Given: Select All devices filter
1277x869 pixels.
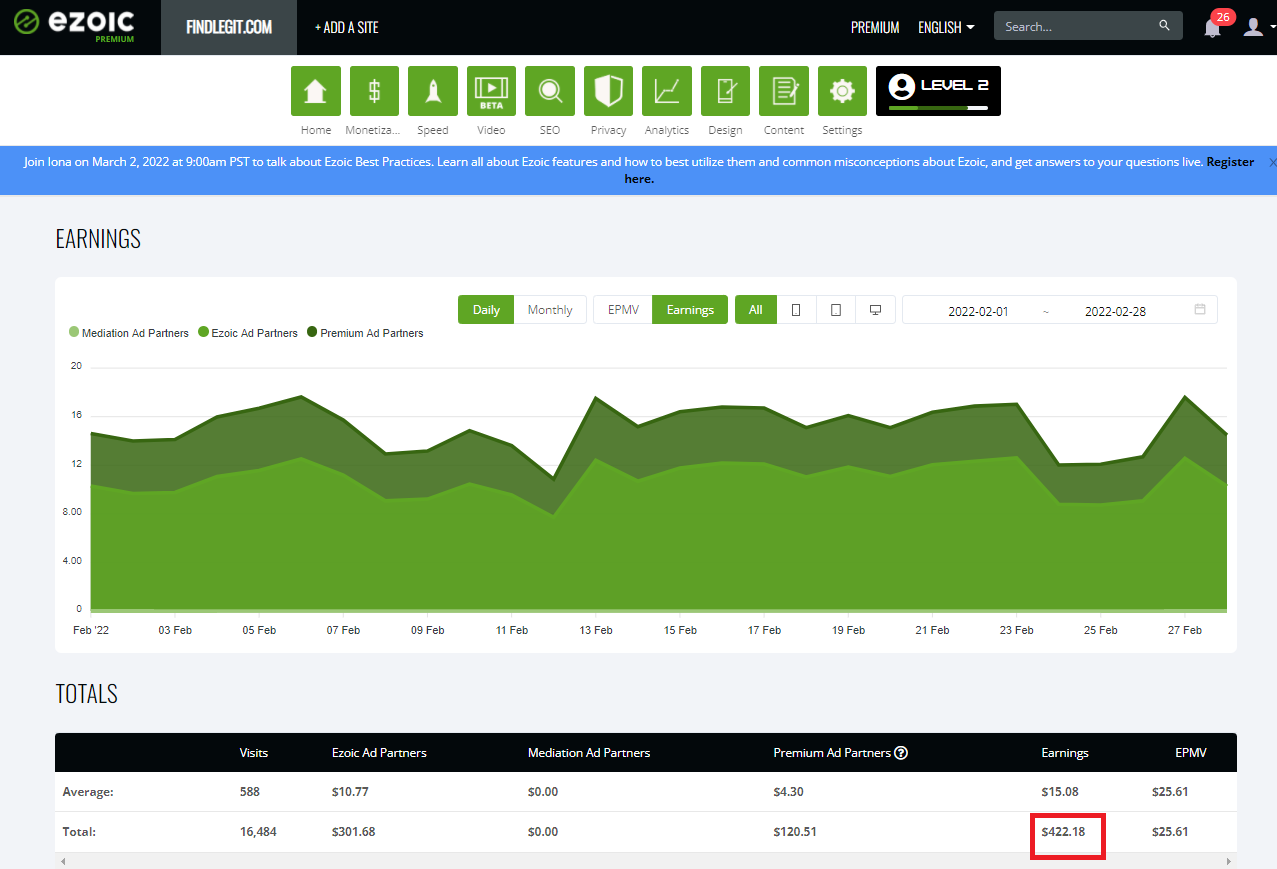Looking at the screenshot, I should point(755,310).
